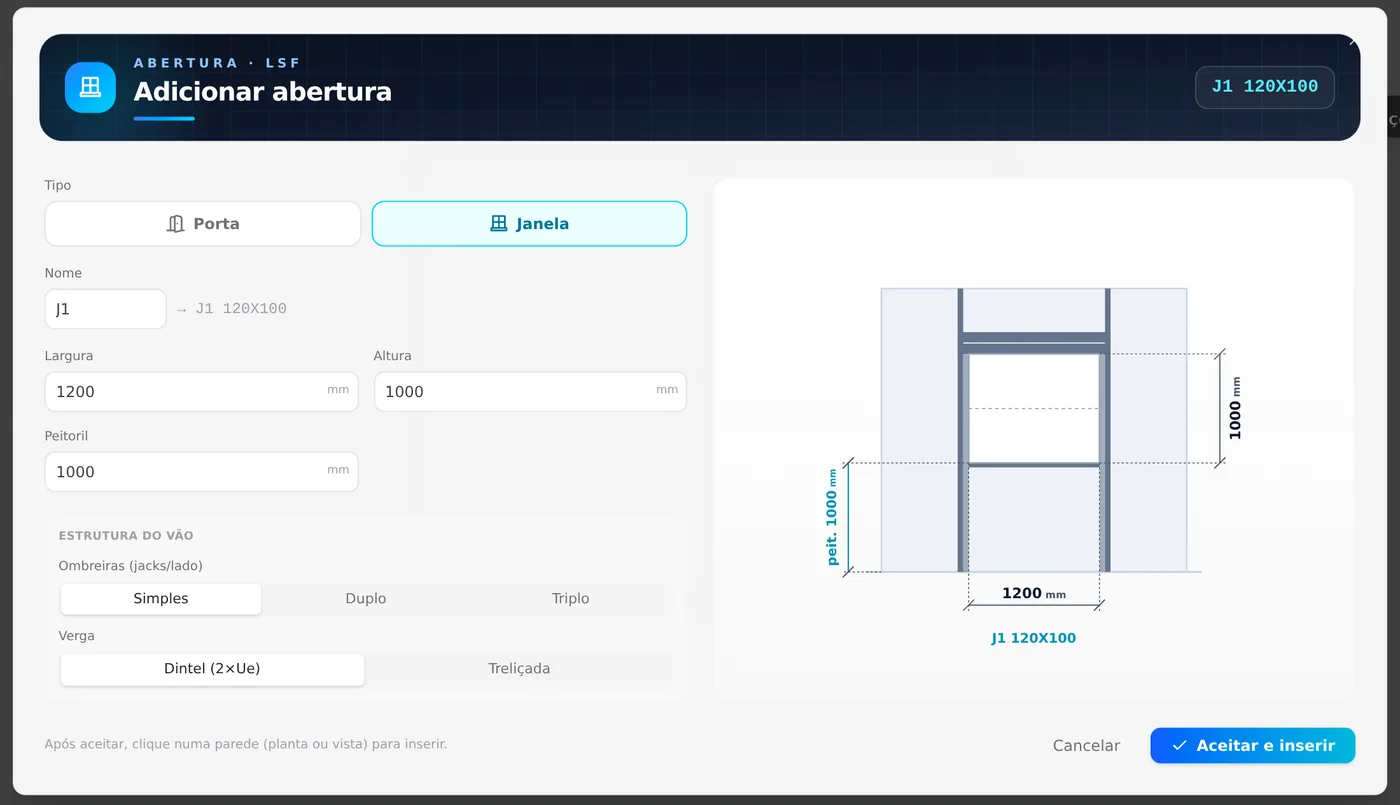Click the ESTRUTURA DO VÃO section heading
1400x805 pixels.
tap(126, 536)
